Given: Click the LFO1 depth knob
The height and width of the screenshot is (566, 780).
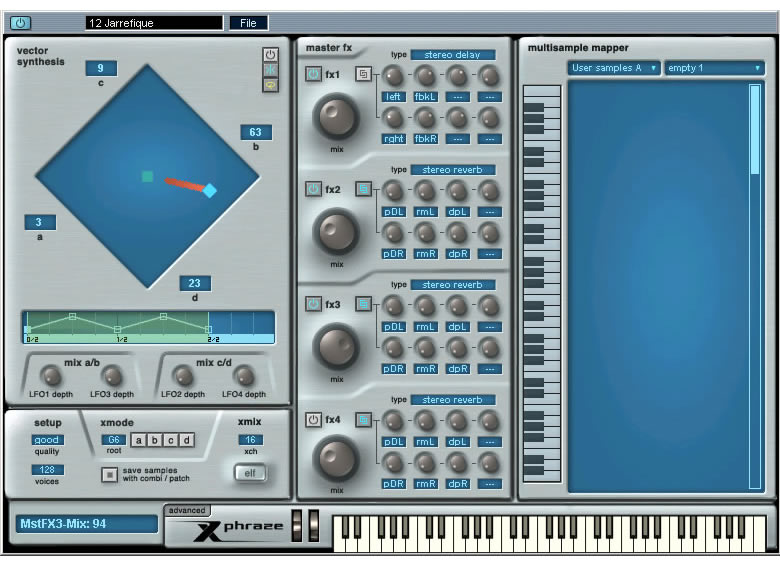Looking at the screenshot, I should (51, 376).
